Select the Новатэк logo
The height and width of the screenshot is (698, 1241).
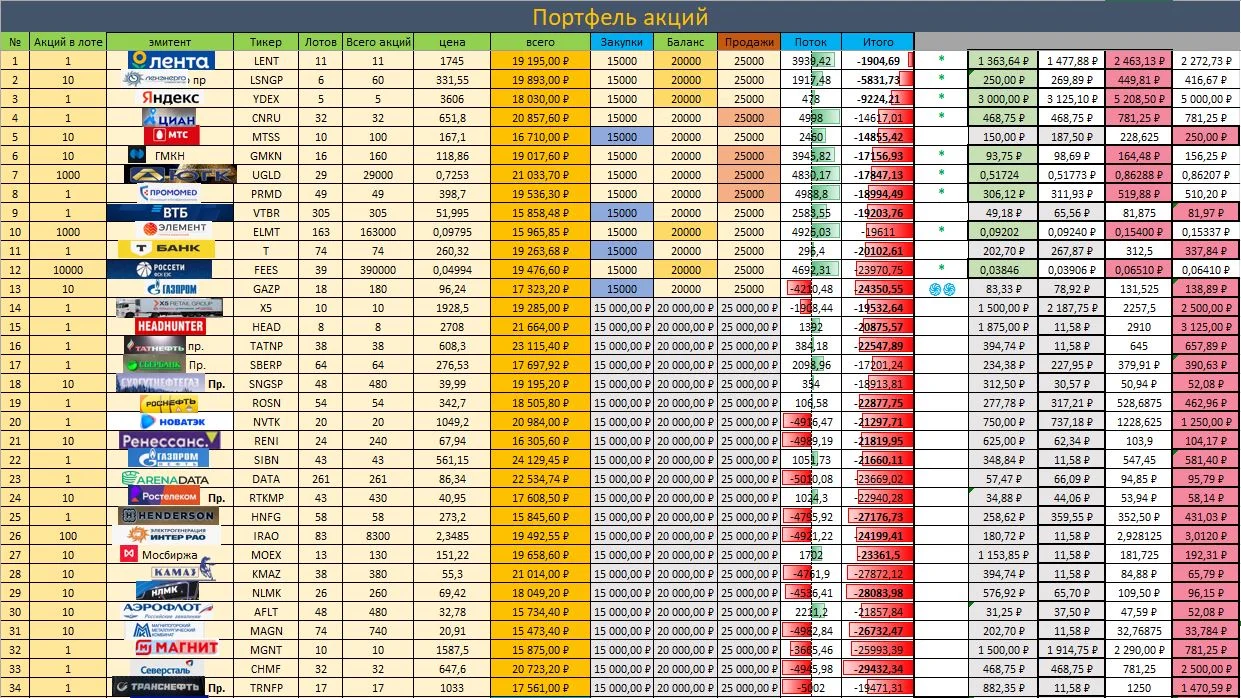170,421
